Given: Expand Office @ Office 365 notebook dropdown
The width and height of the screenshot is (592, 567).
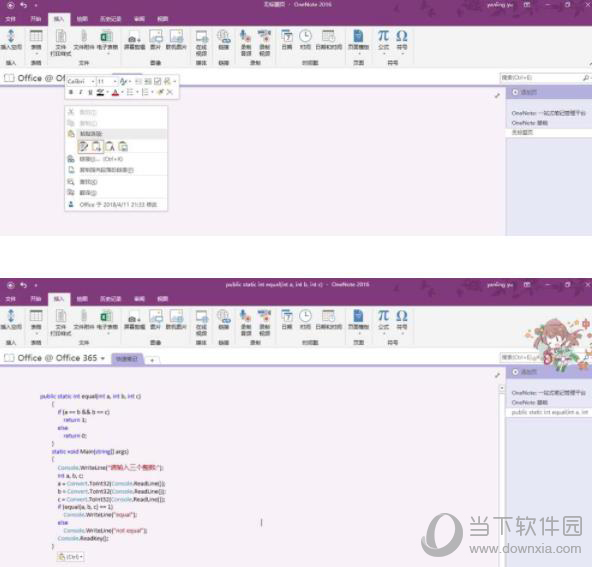Looking at the screenshot, I should point(102,358).
